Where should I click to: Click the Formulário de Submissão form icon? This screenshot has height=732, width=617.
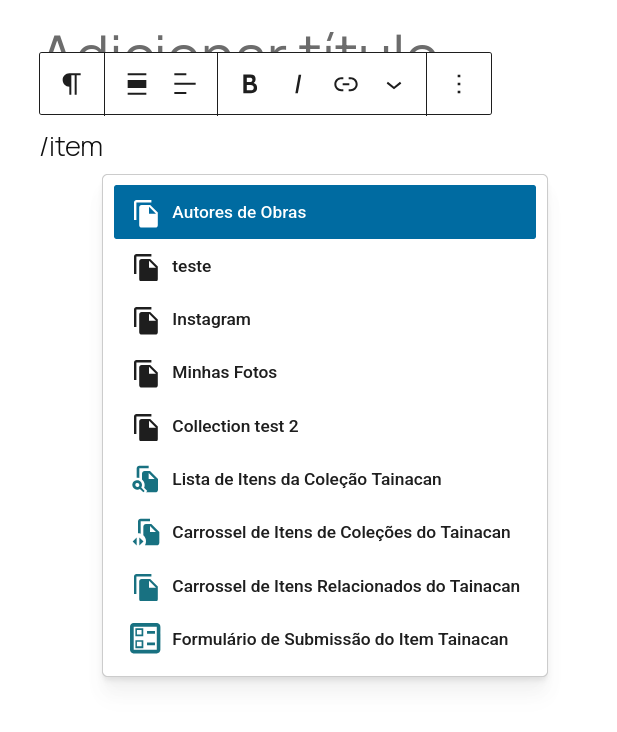(146, 639)
